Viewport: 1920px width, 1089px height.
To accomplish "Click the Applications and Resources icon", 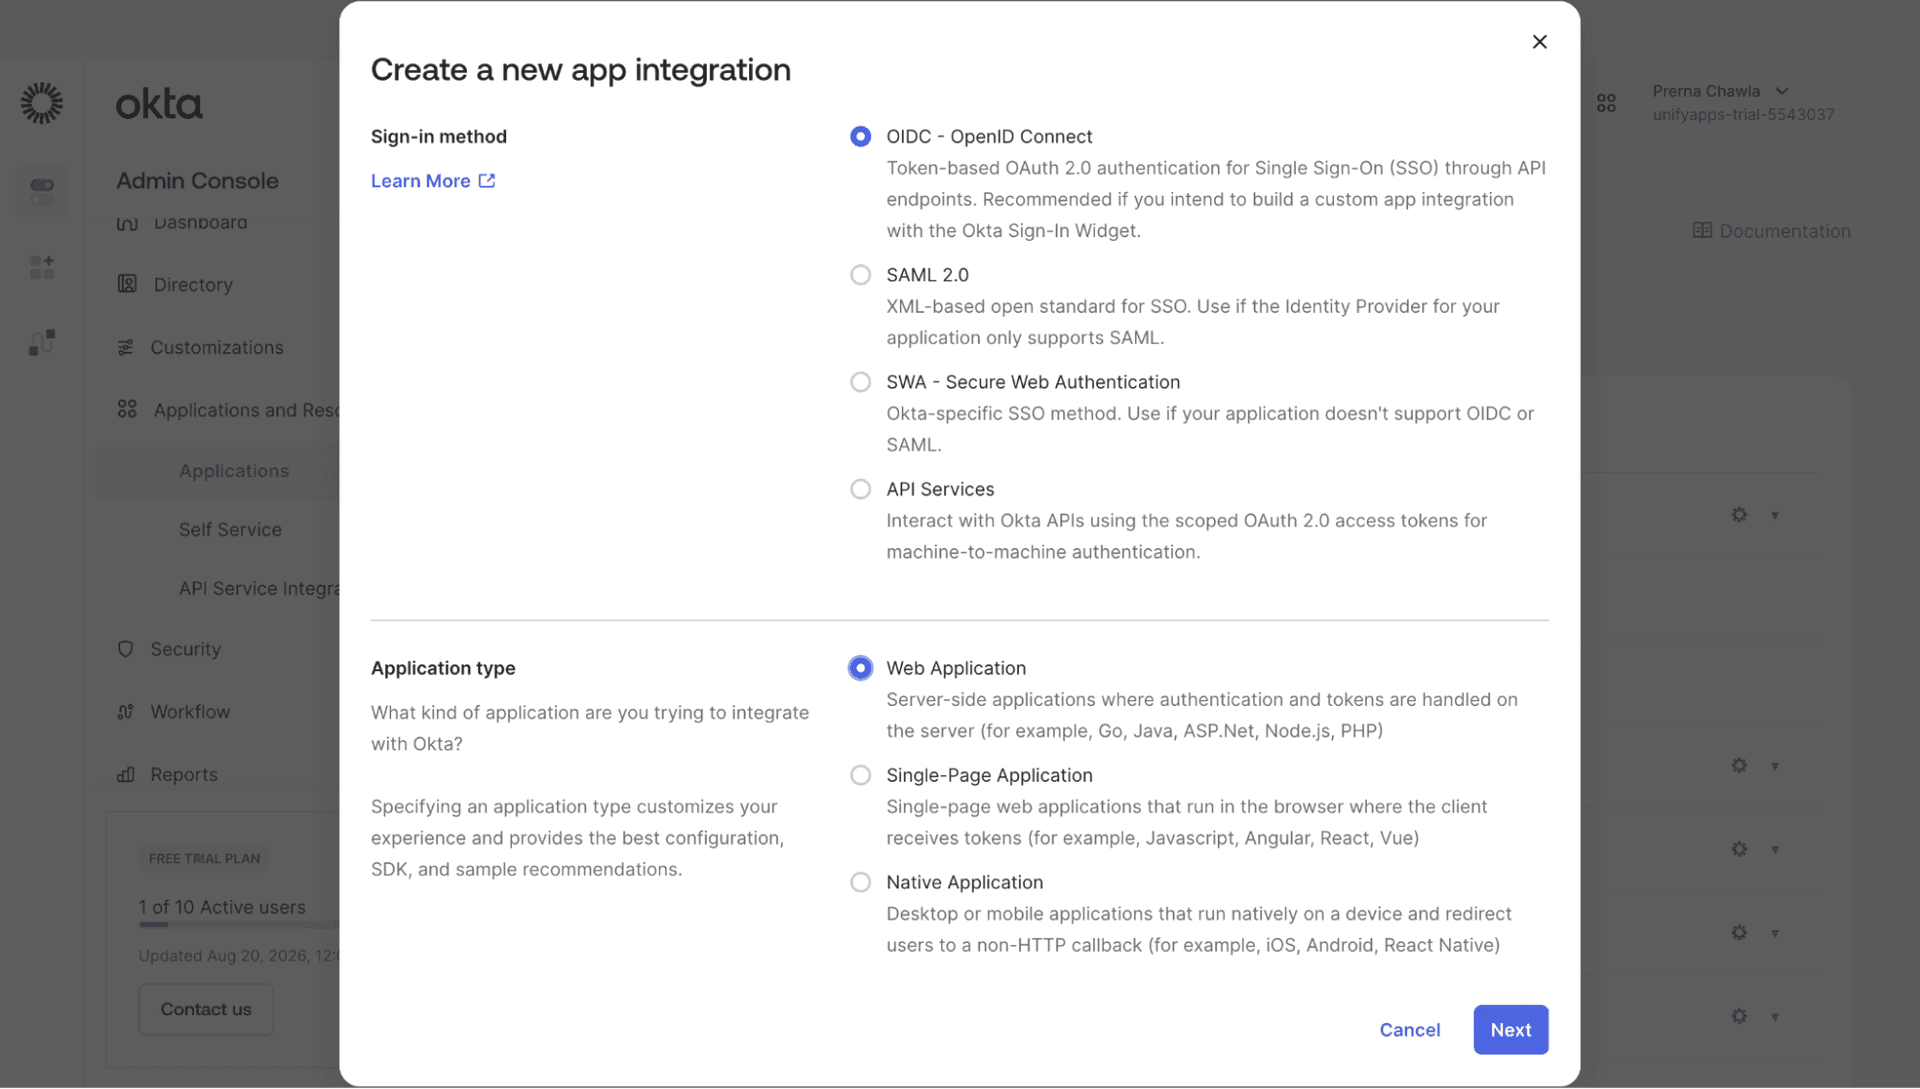I will tap(127, 410).
